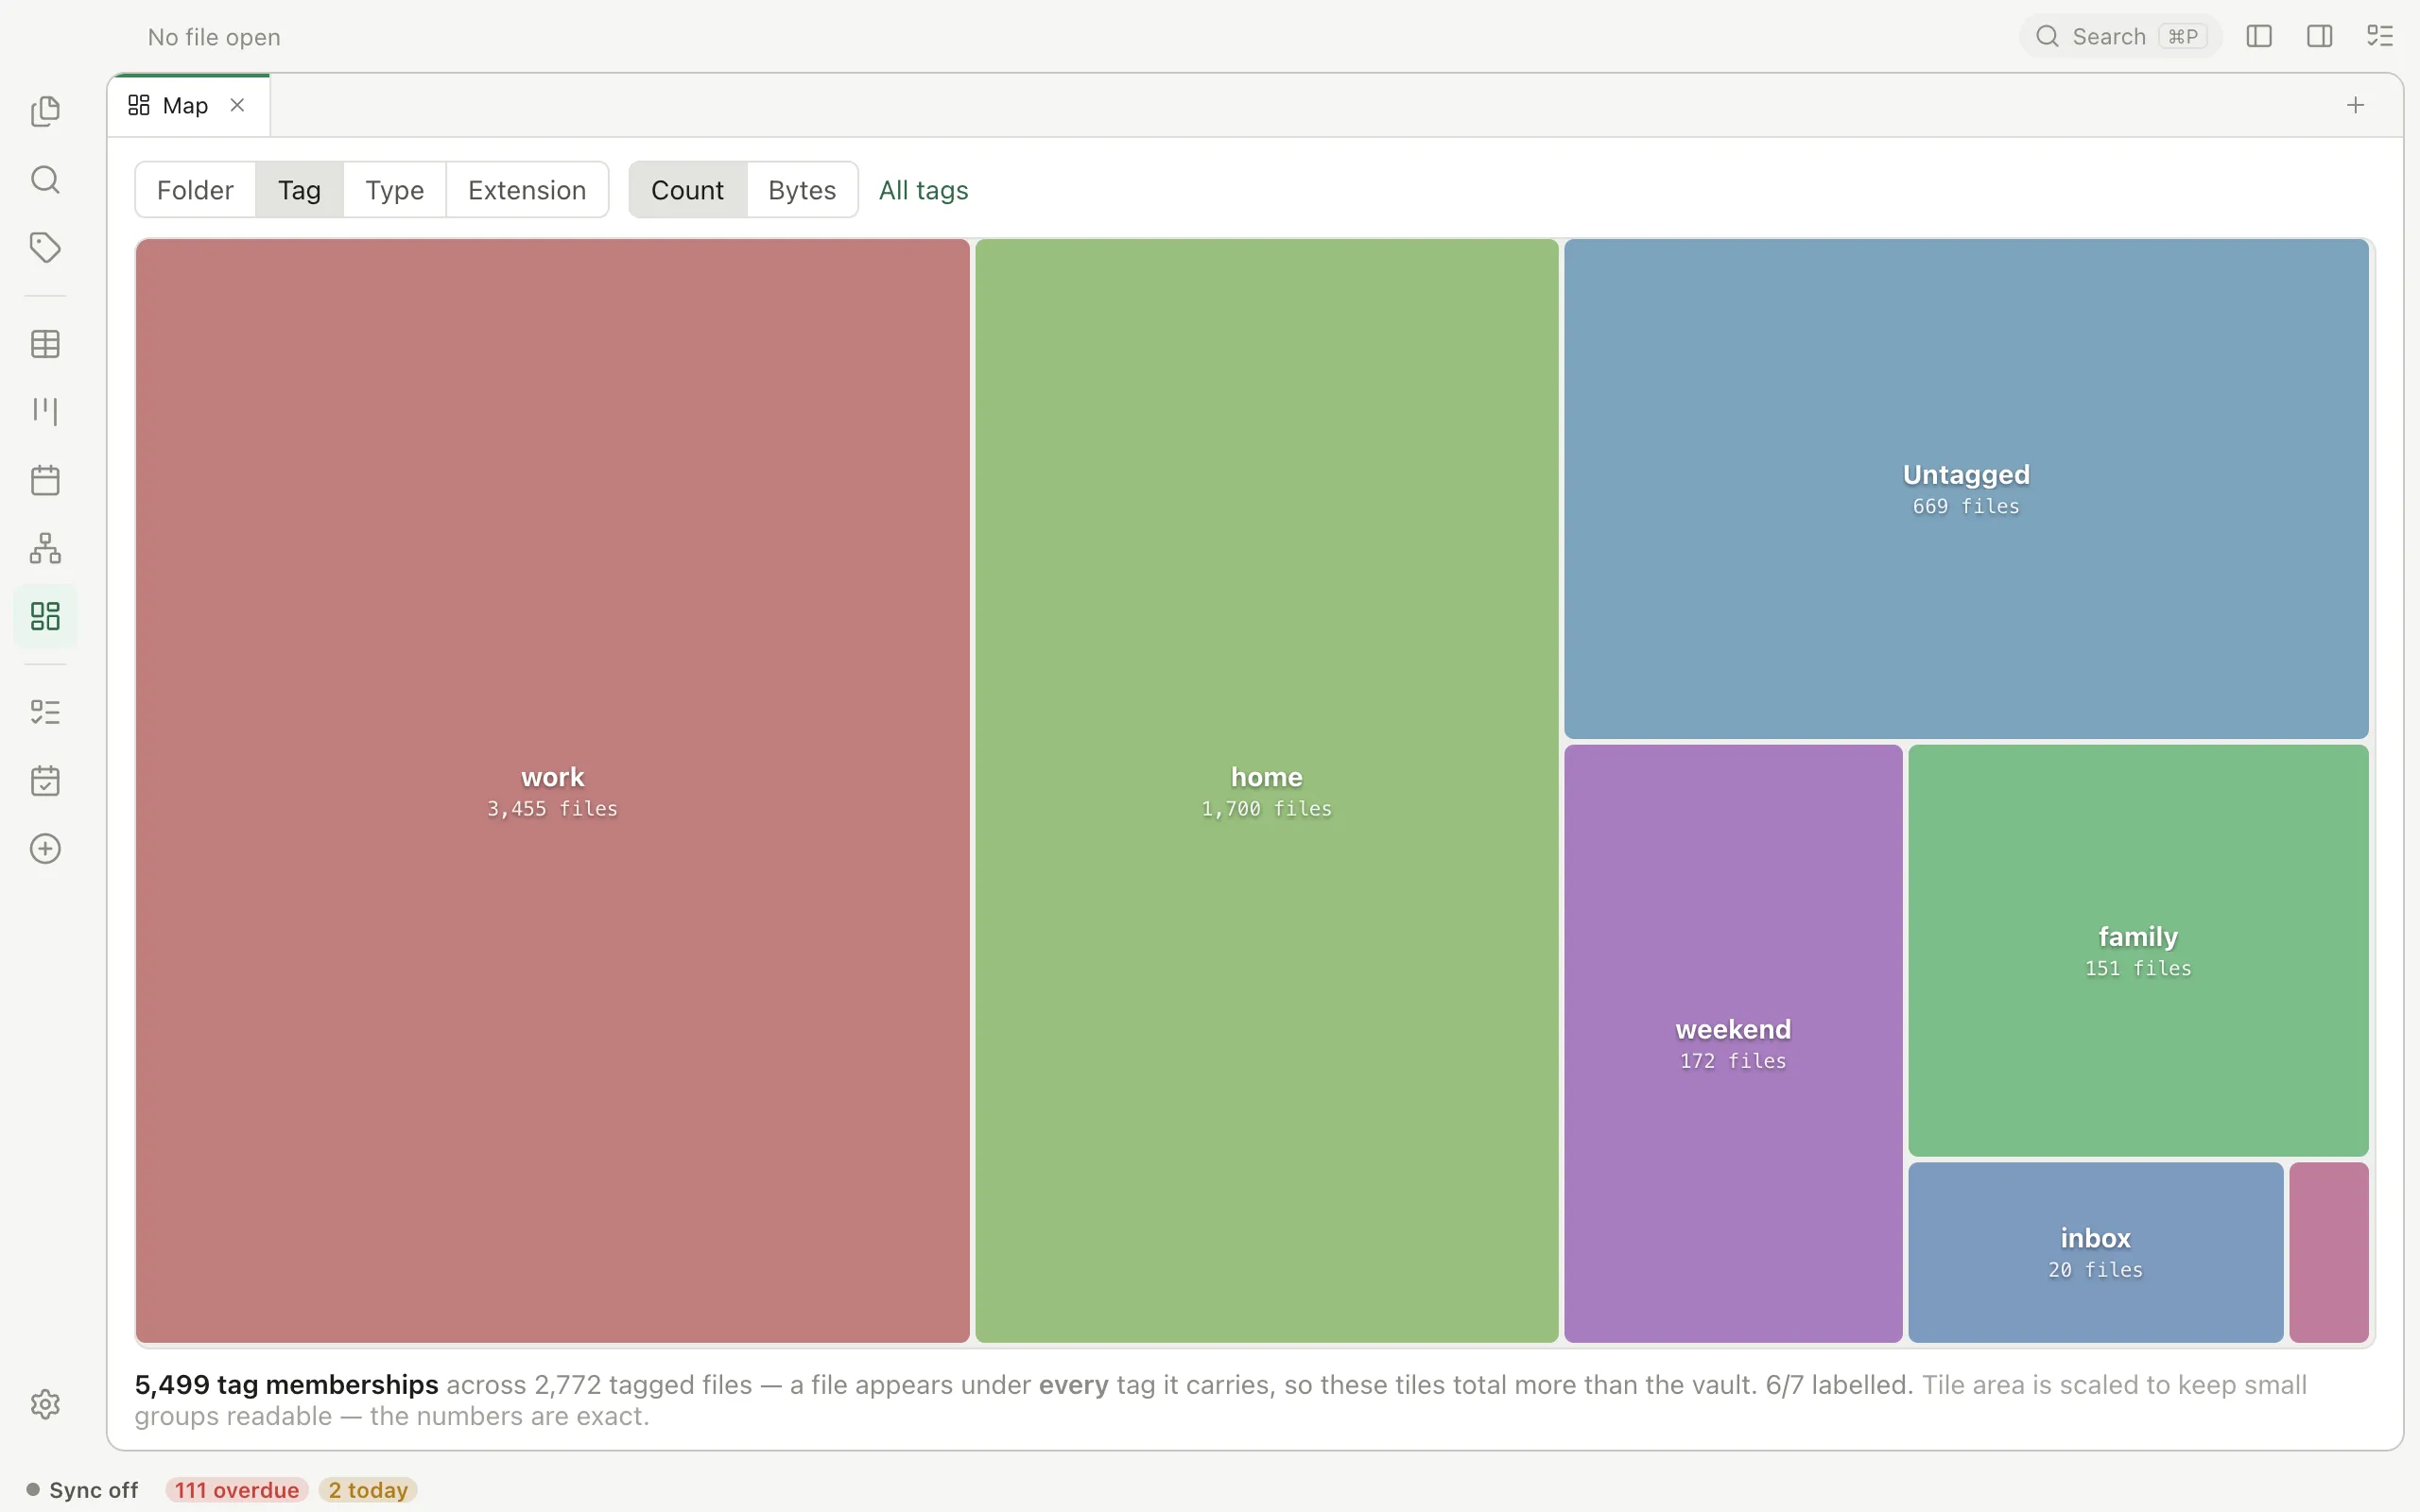Open the kanban board ribbon icon
The image size is (2420, 1512).
45,411
